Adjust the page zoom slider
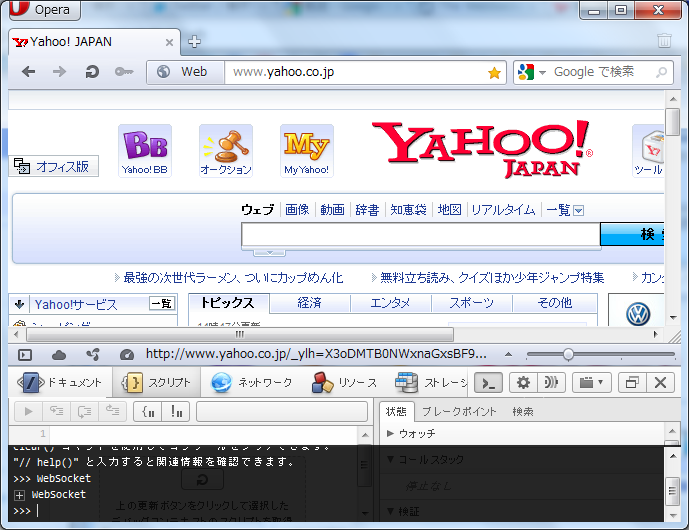The image size is (689, 530). [568, 354]
